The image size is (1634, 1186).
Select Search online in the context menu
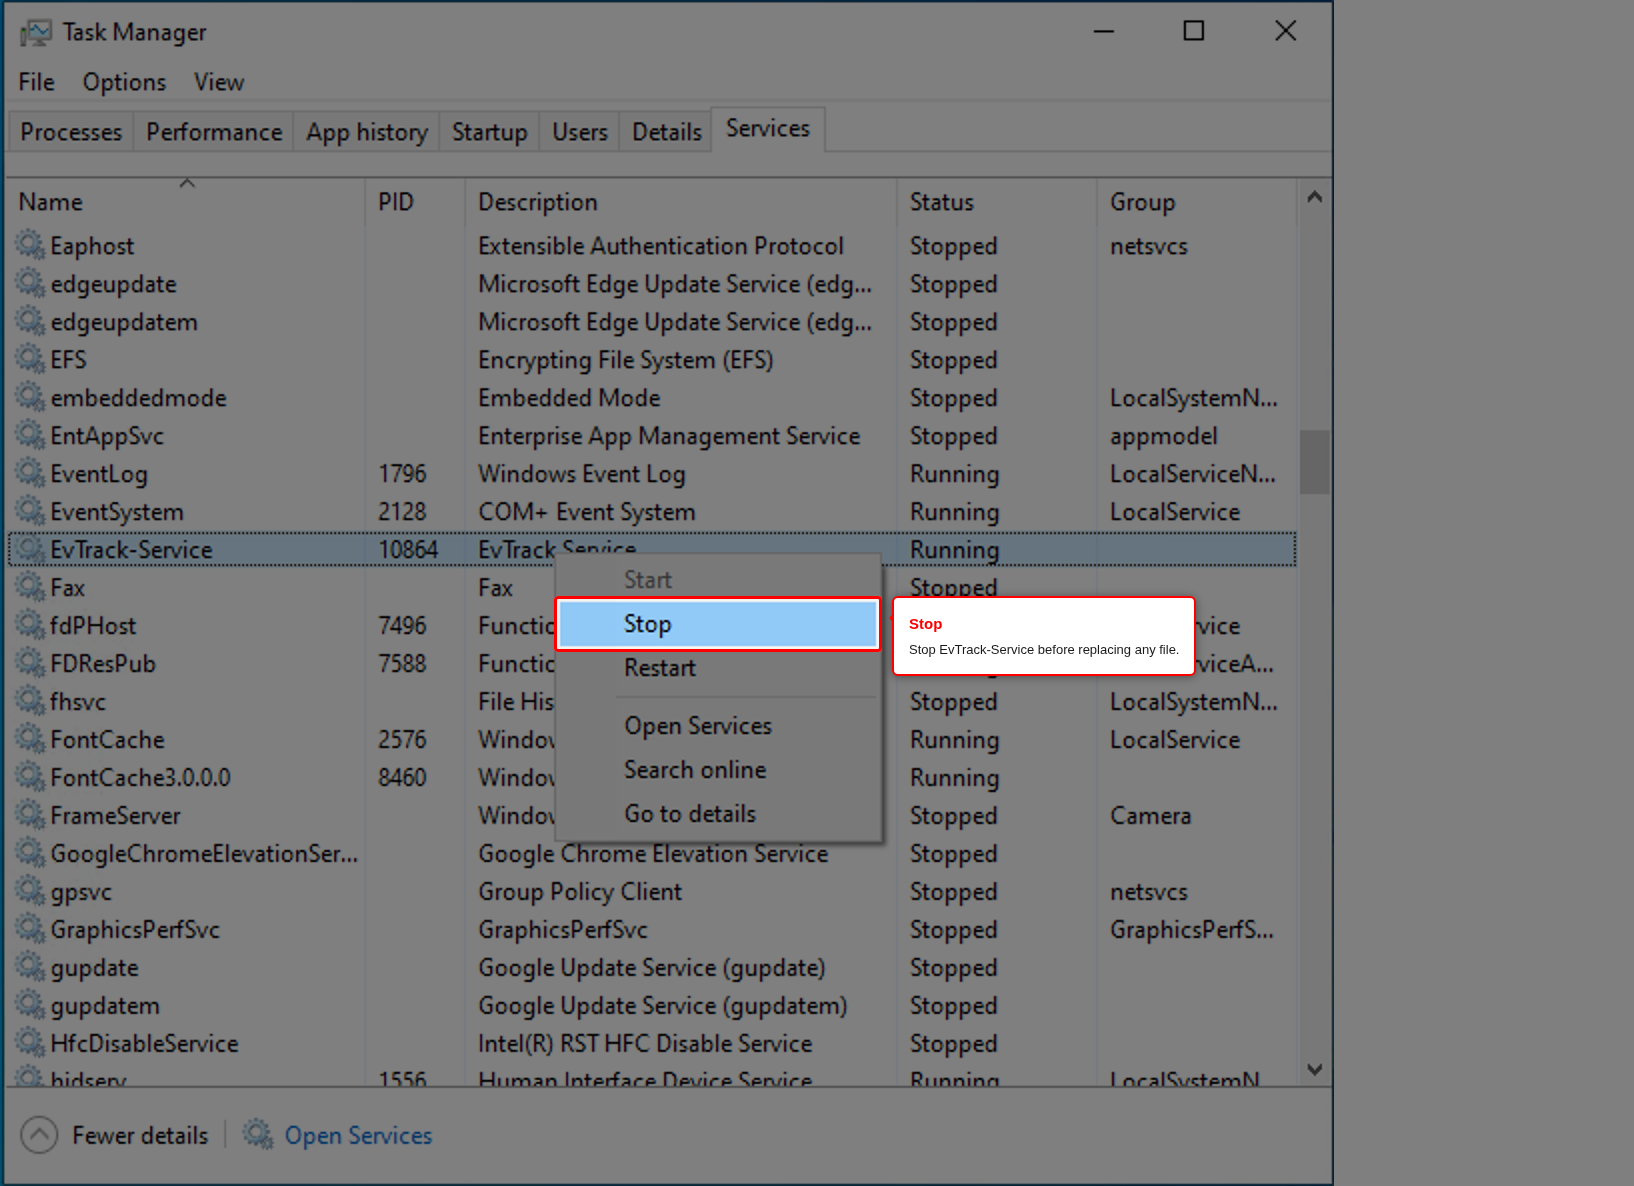click(x=718, y=770)
